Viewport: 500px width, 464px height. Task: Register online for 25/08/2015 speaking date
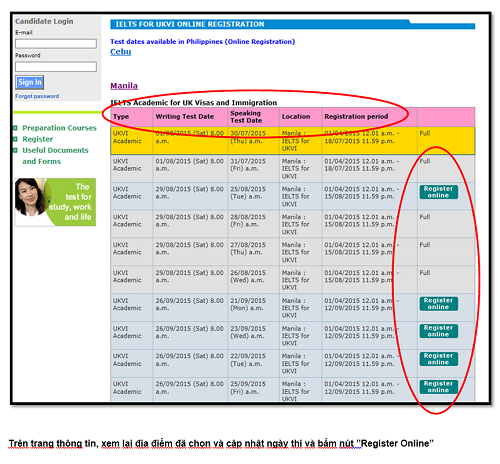(x=439, y=192)
